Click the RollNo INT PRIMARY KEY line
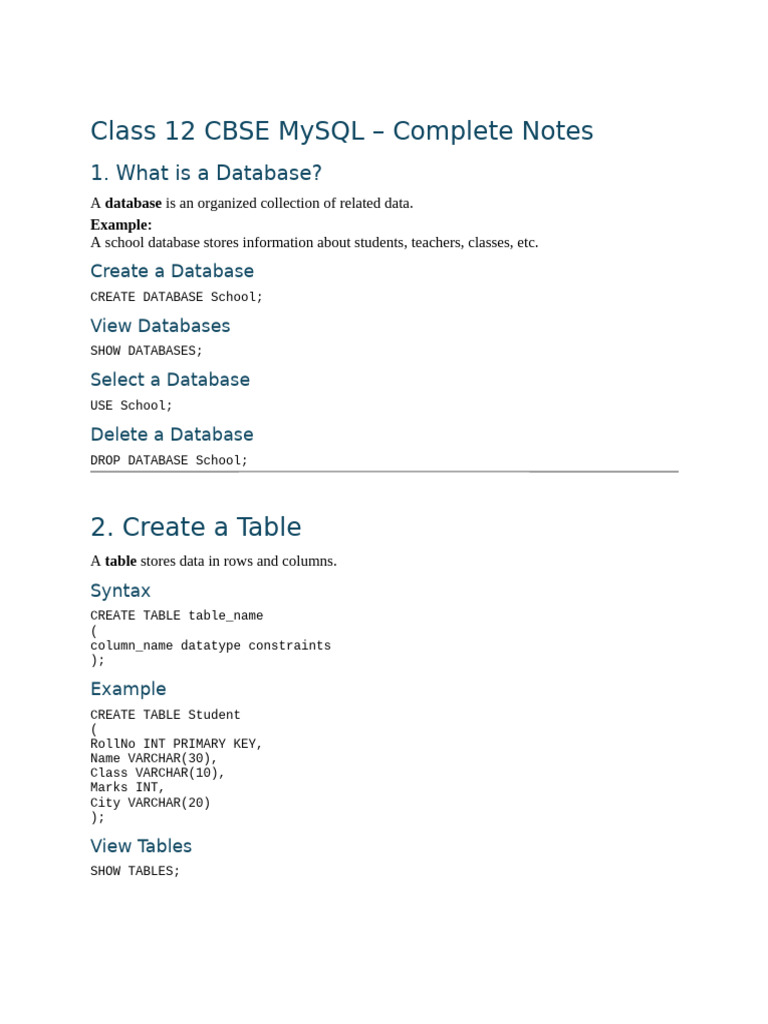This screenshot has width=768, height=1024. click(x=176, y=744)
